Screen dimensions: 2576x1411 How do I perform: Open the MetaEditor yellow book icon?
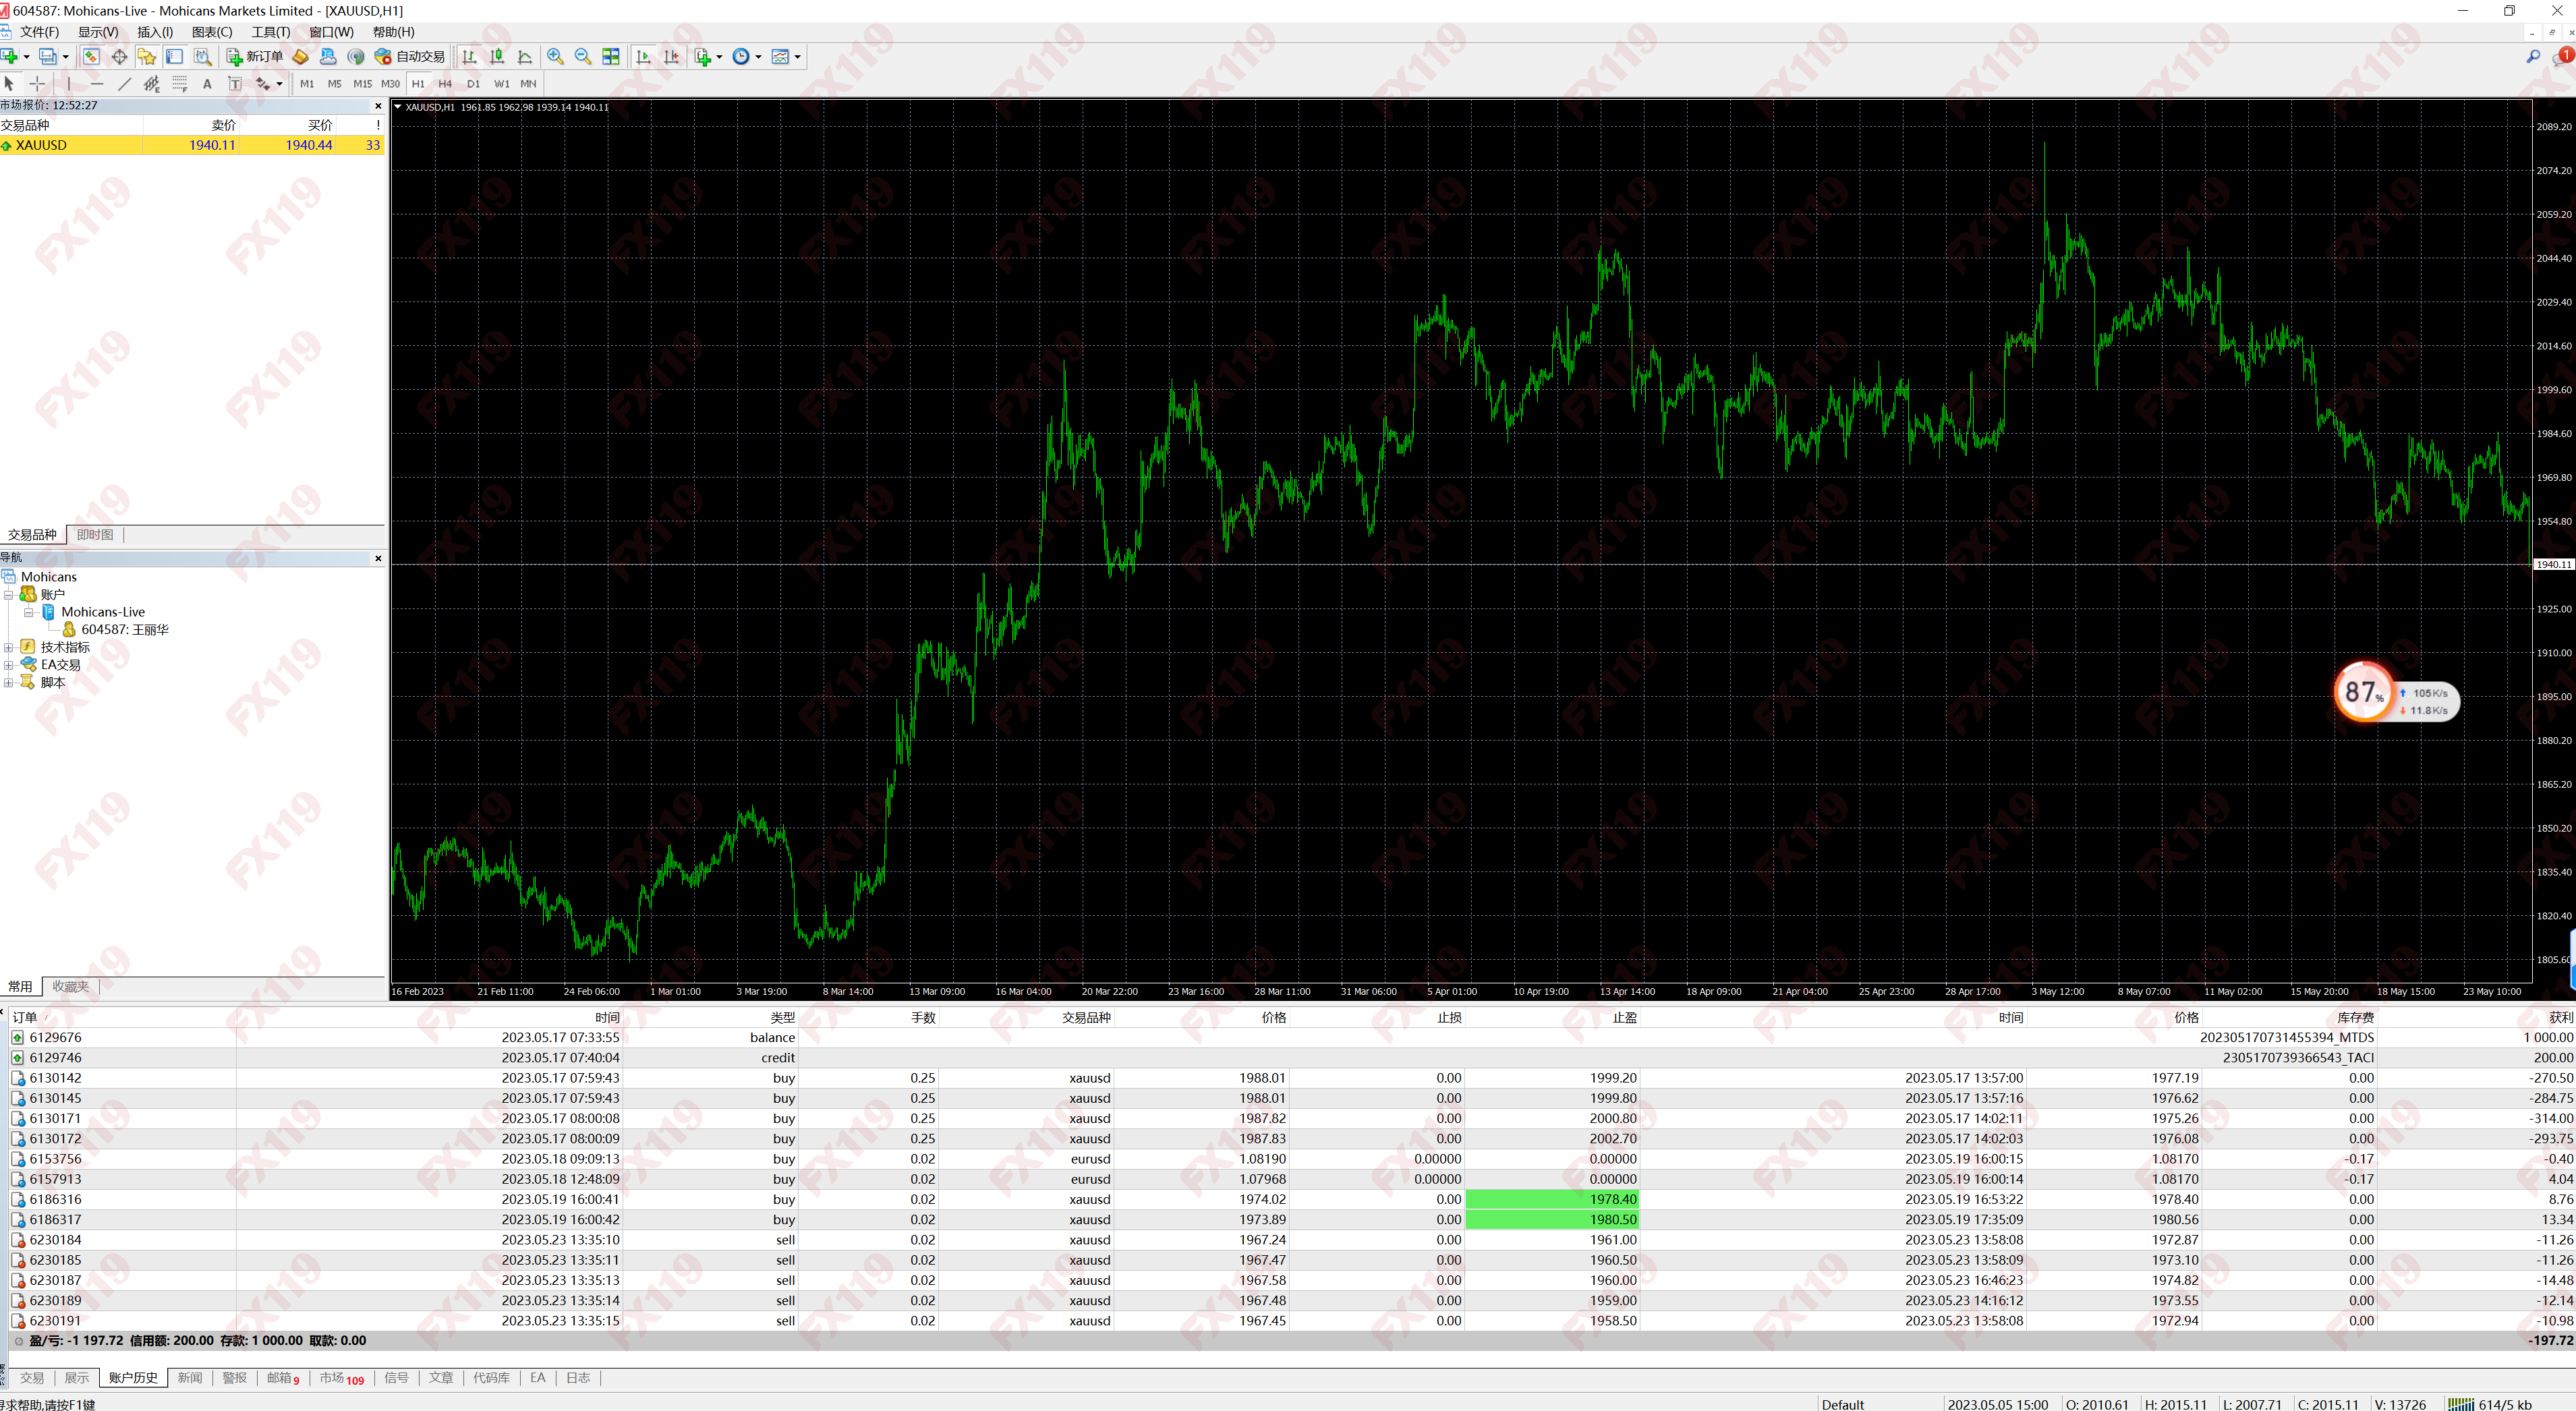(x=301, y=57)
